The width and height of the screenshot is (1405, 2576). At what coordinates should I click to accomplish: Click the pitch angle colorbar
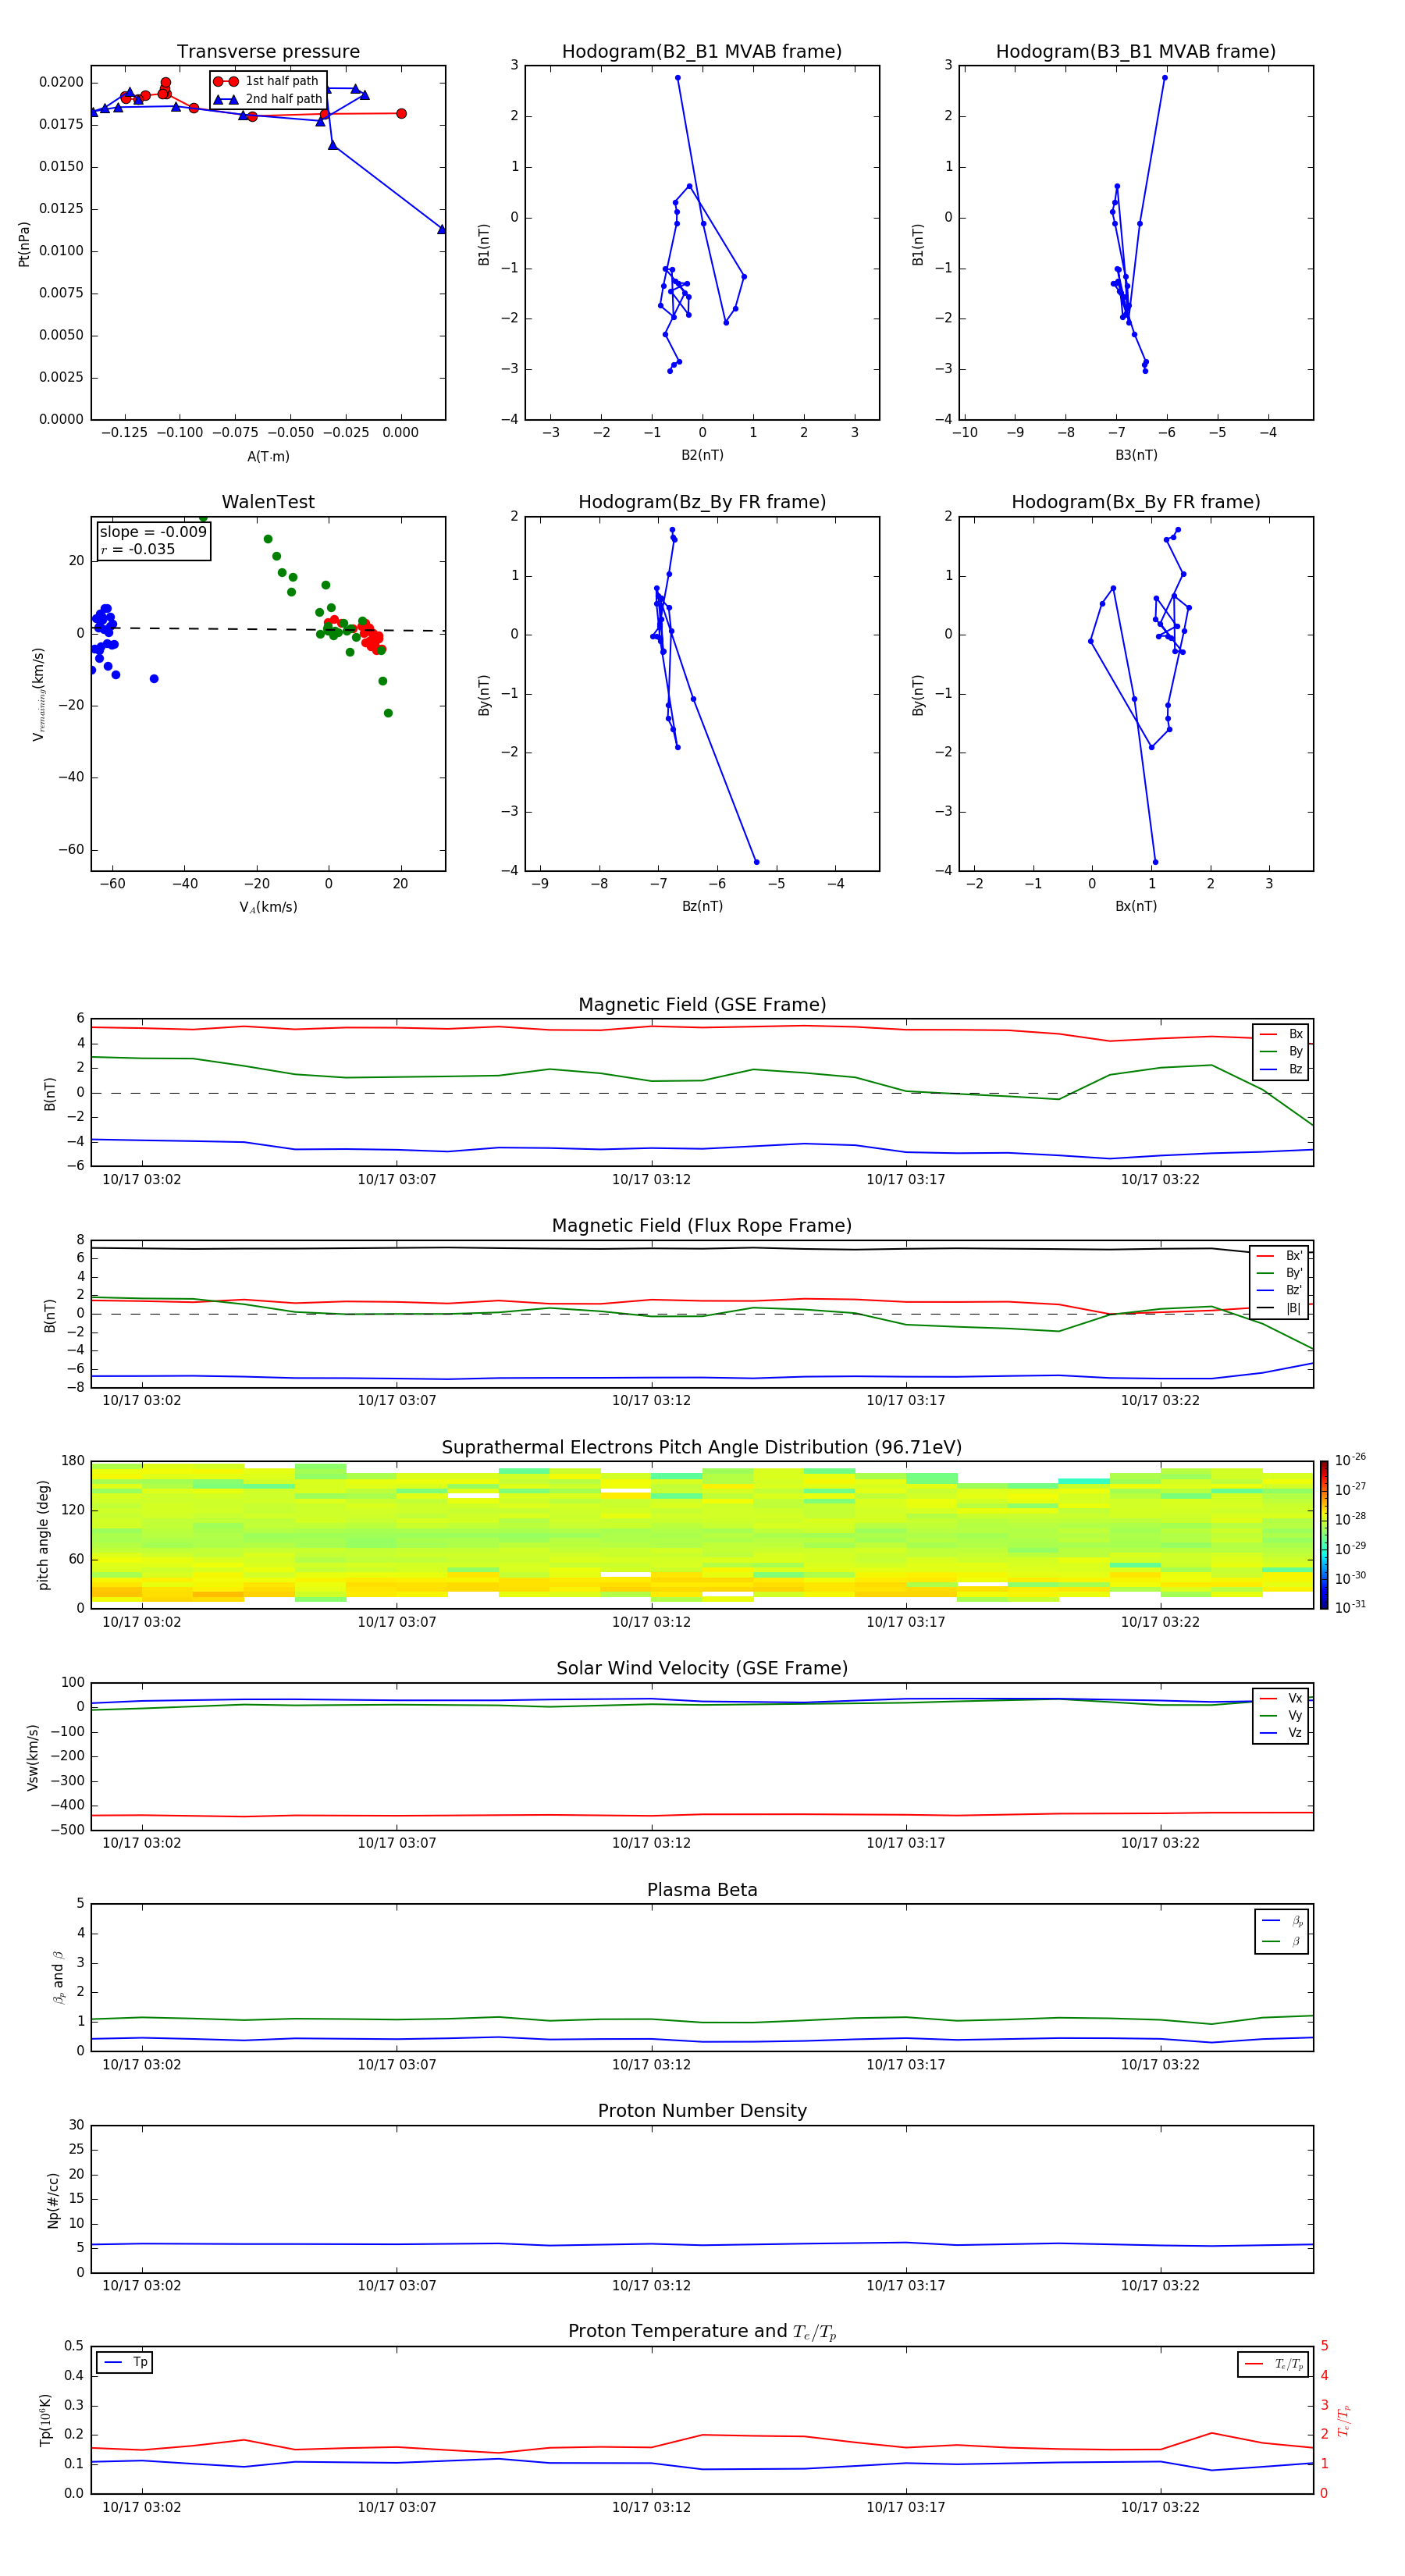coord(1323,1535)
